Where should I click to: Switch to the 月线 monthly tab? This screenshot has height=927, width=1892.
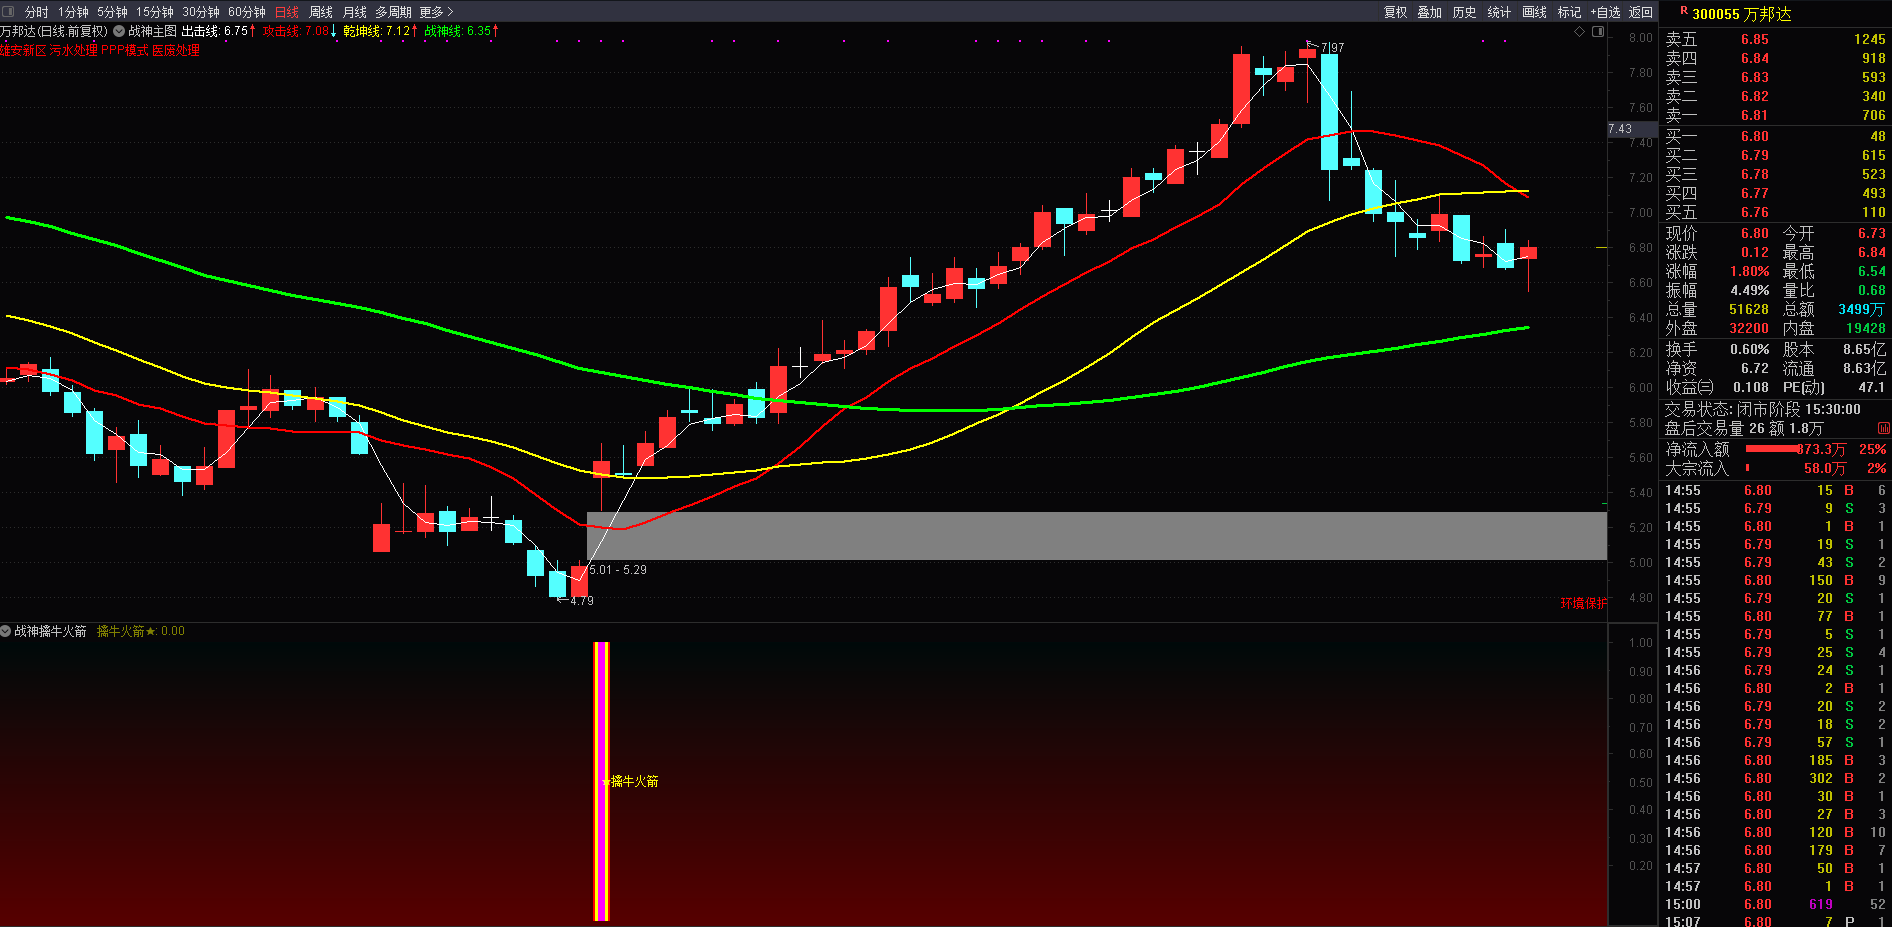[x=355, y=12]
